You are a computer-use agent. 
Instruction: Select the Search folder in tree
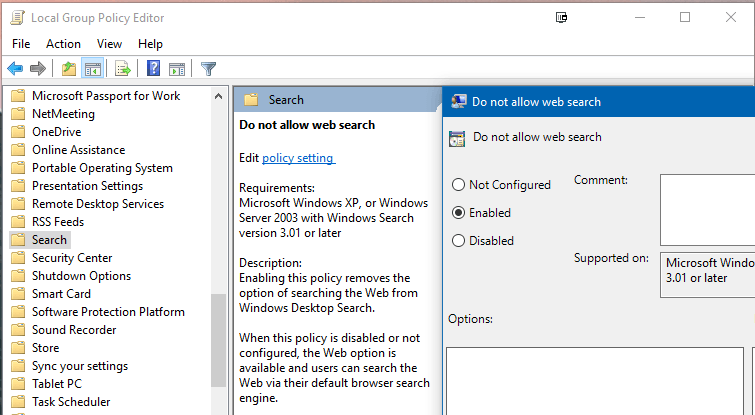click(x=49, y=240)
